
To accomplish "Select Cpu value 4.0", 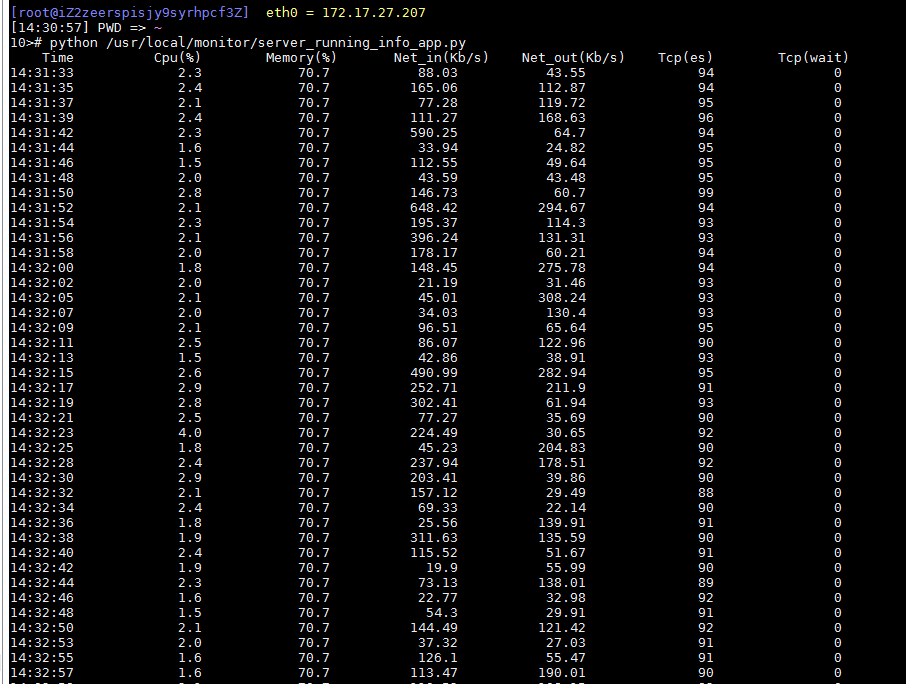I will [190, 433].
